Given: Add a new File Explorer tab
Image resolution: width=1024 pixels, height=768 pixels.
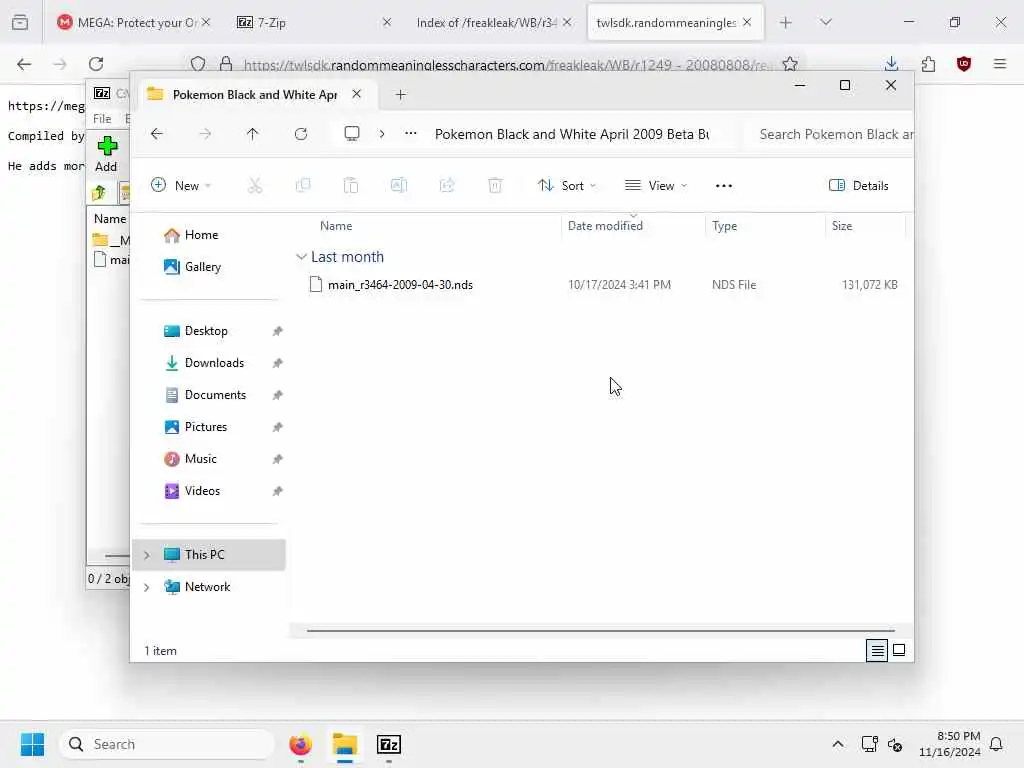Looking at the screenshot, I should click(401, 95).
